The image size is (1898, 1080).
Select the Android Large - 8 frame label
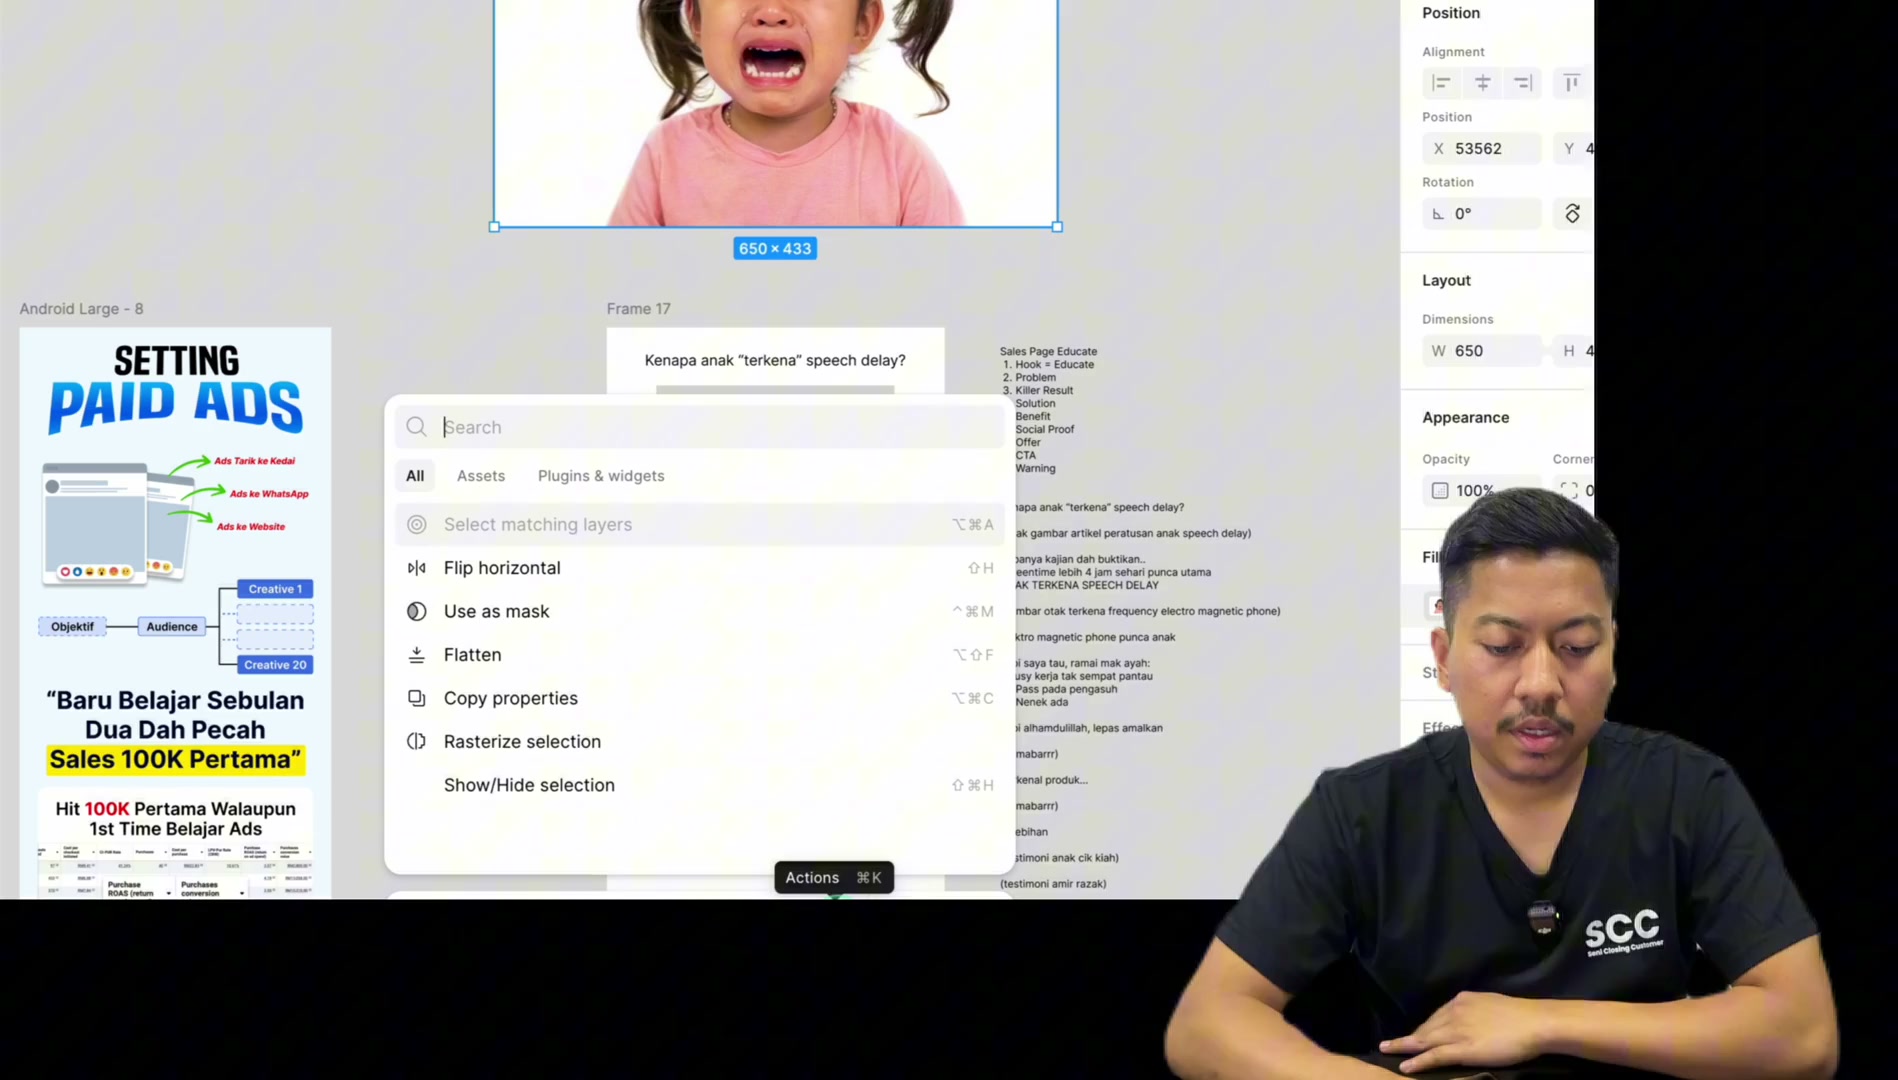(82, 309)
